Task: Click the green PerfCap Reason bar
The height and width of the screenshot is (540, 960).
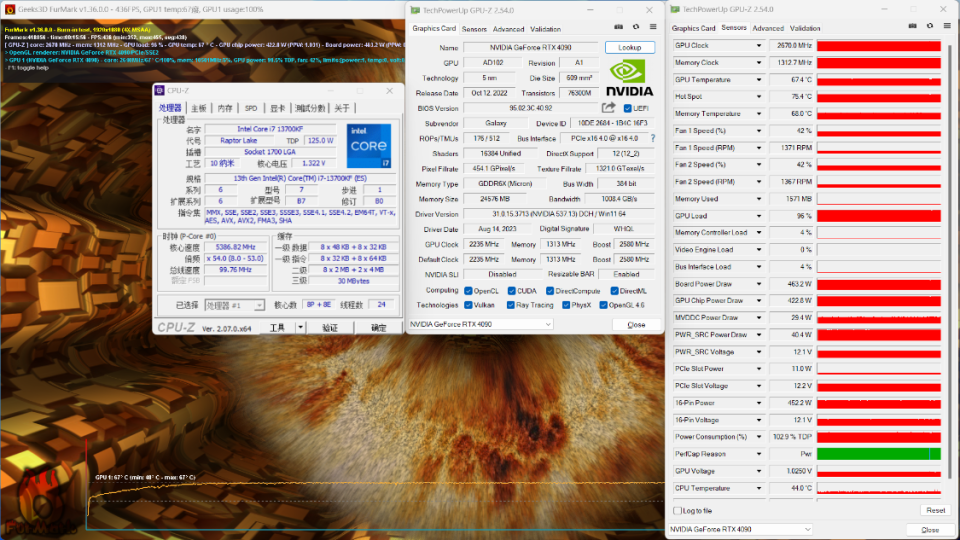Action: [879, 454]
